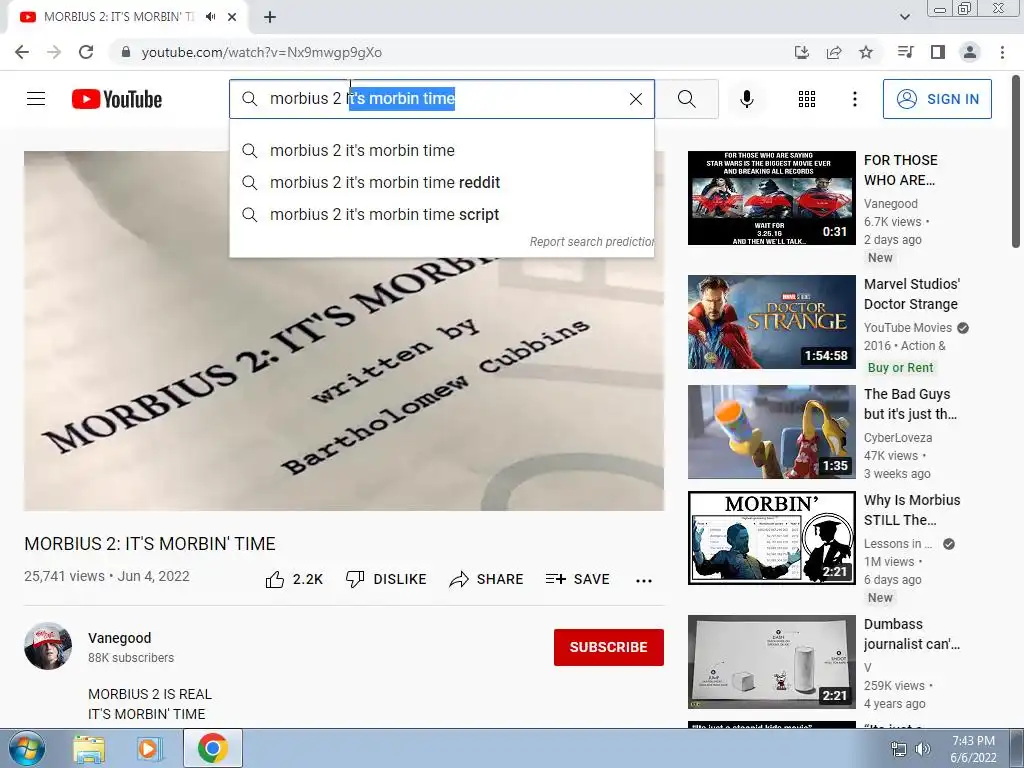Click the install/download page icon in address bar

tap(801, 52)
